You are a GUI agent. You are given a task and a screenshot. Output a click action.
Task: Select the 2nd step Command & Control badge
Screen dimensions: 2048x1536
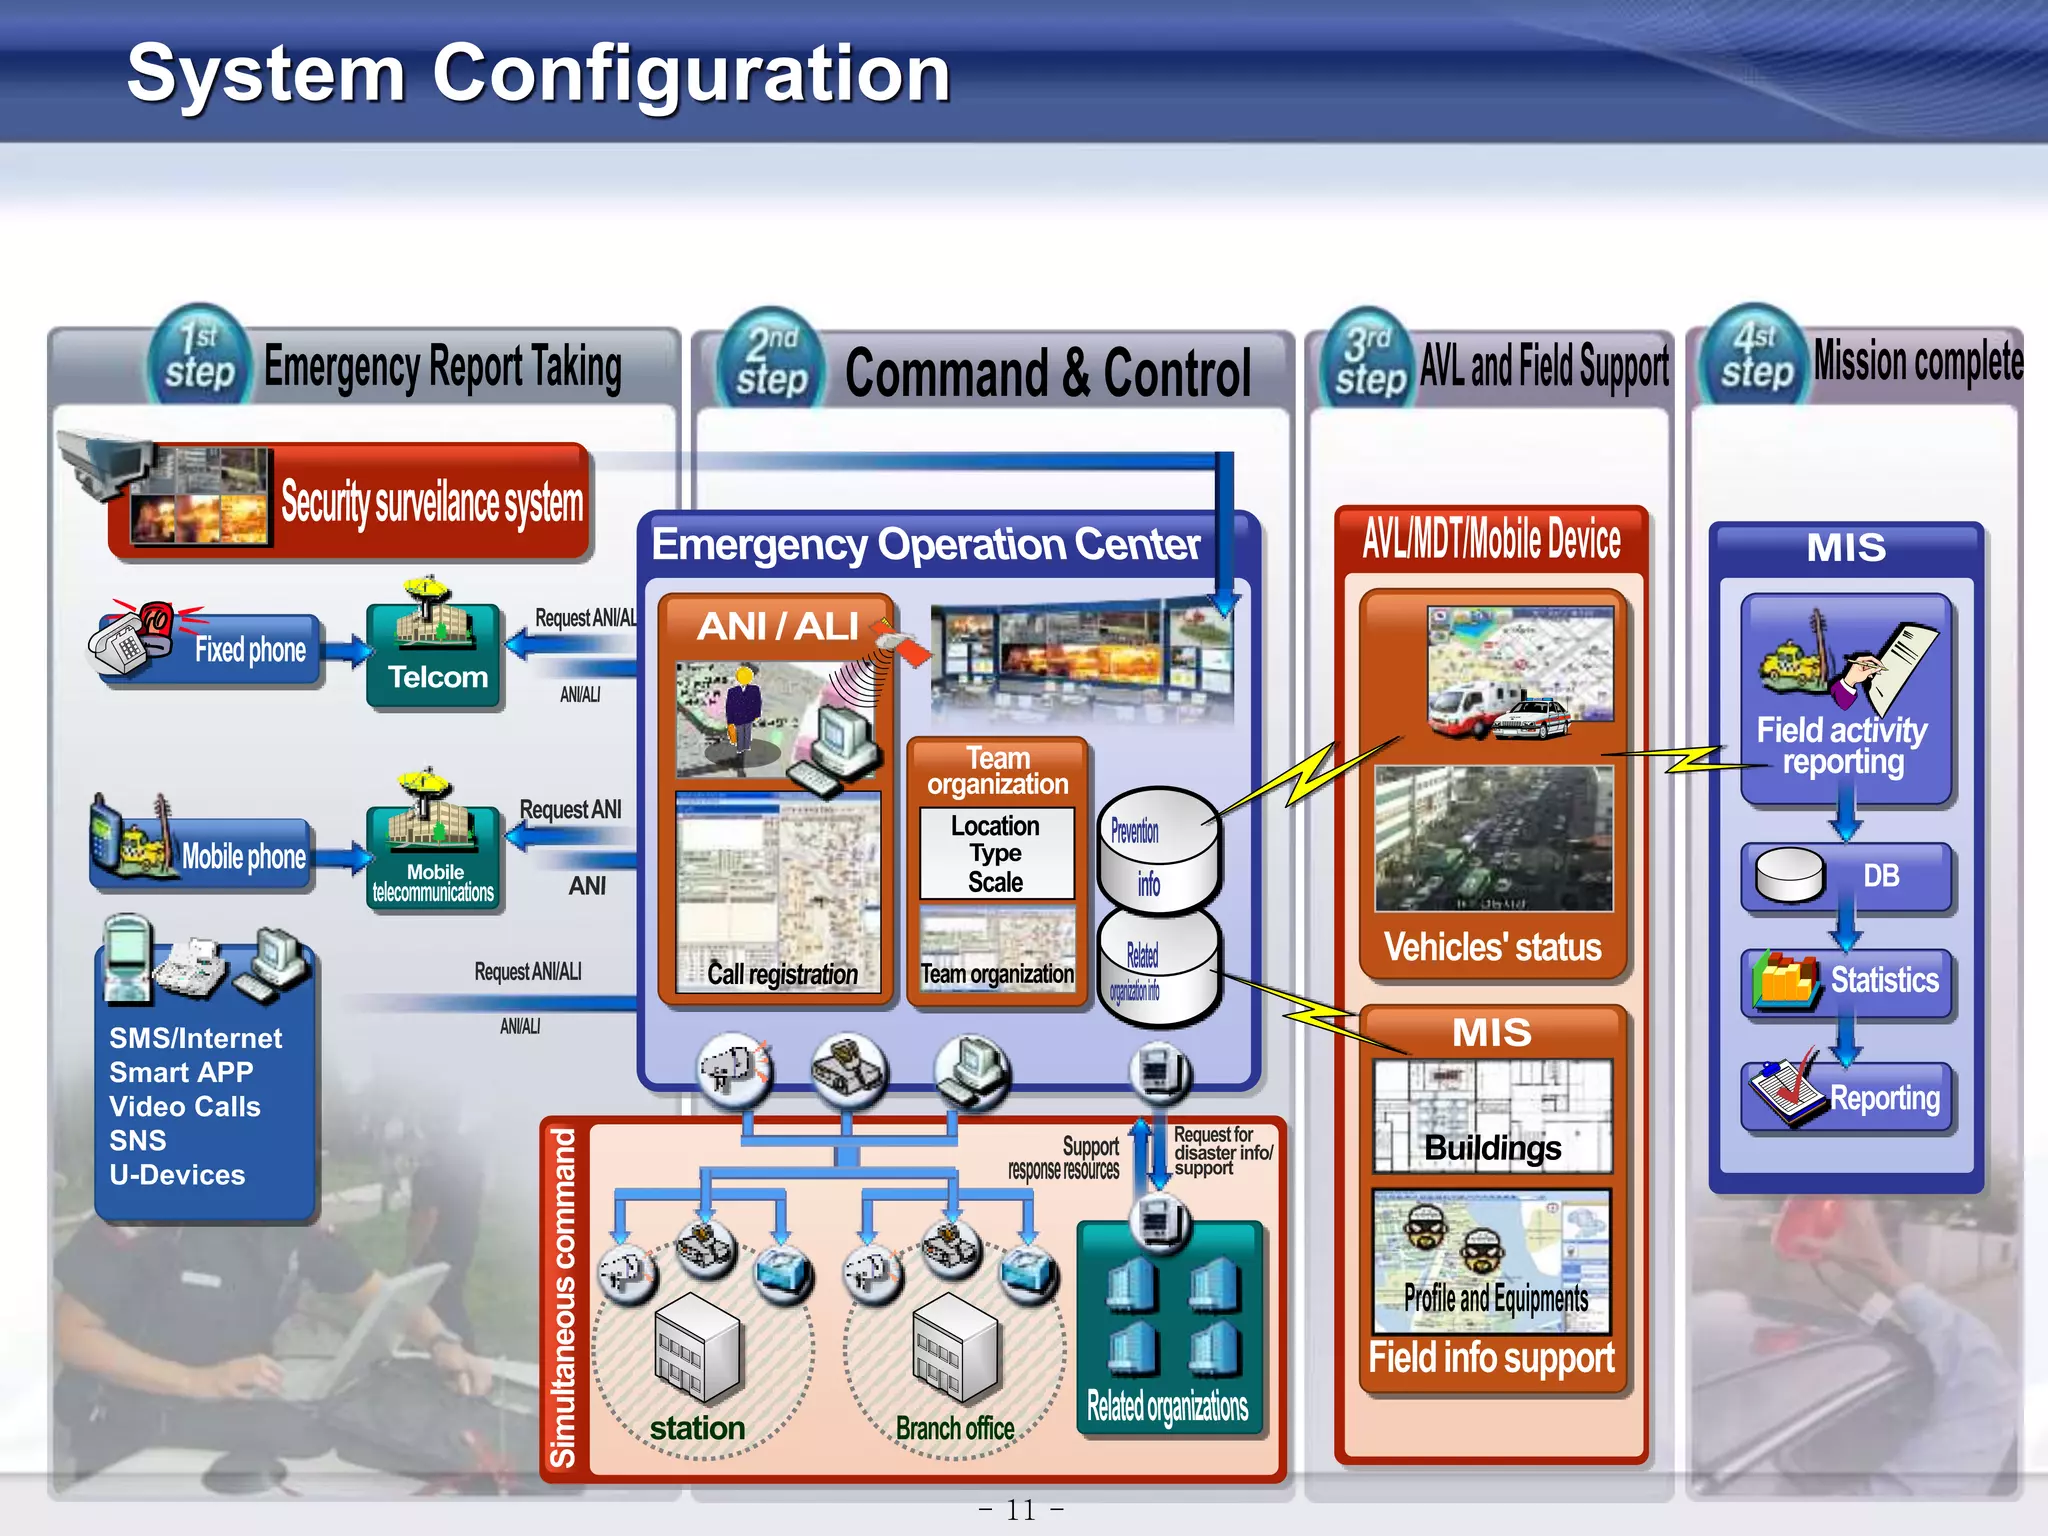pos(771,362)
